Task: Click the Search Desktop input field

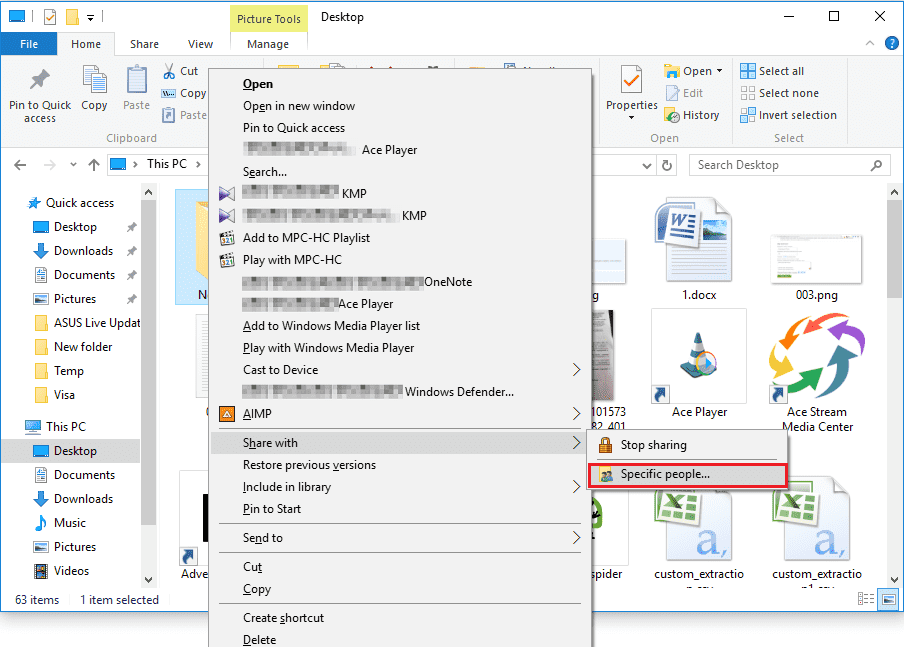Action: point(778,165)
